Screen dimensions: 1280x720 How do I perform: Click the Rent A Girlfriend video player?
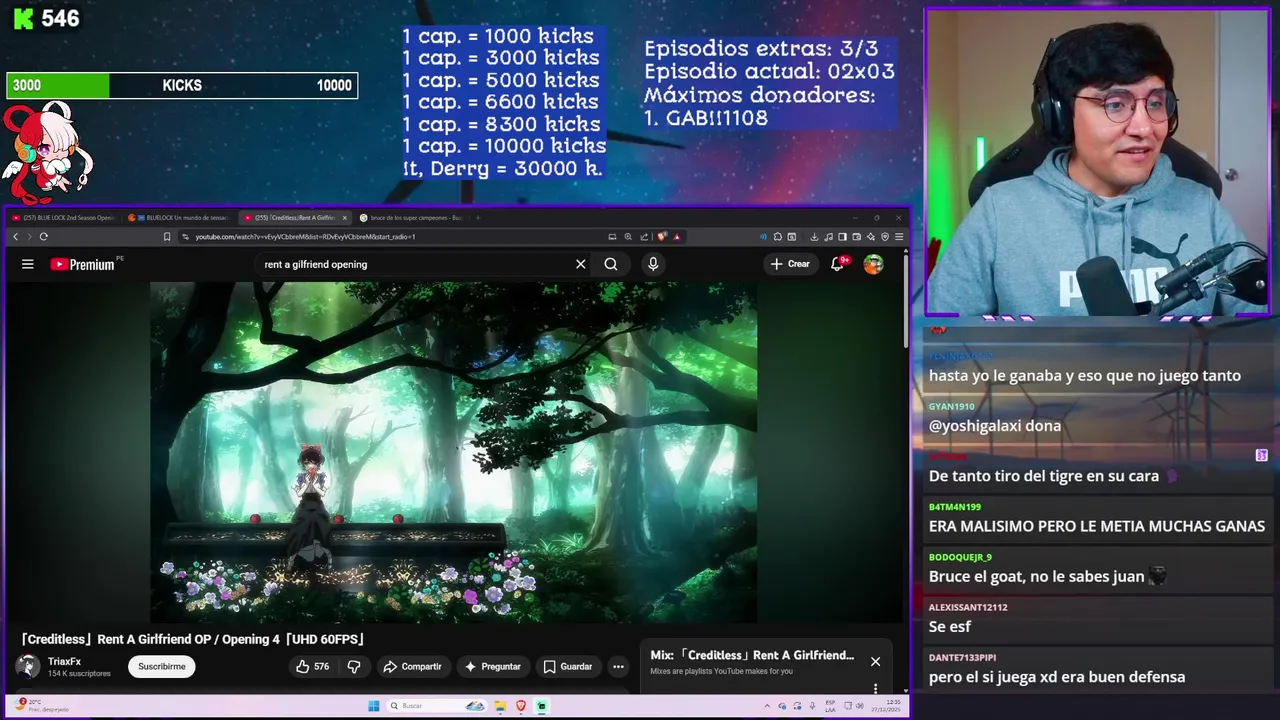(x=453, y=452)
